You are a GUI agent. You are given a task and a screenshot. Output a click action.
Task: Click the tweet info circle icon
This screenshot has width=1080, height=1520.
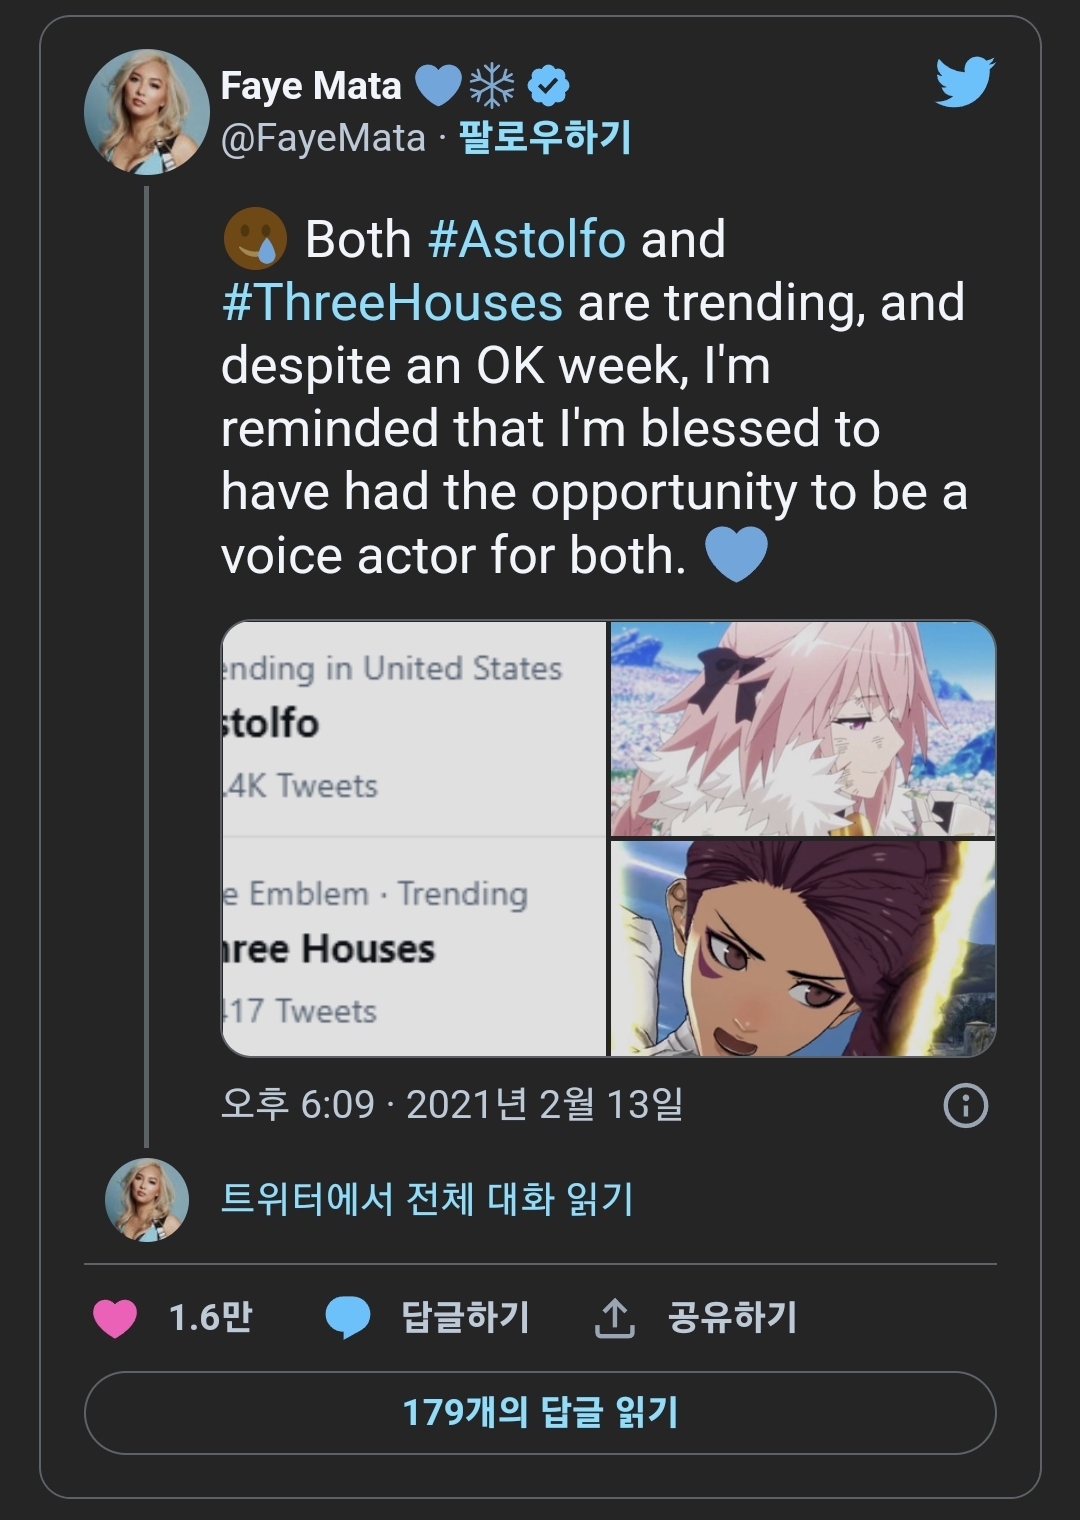click(965, 1105)
